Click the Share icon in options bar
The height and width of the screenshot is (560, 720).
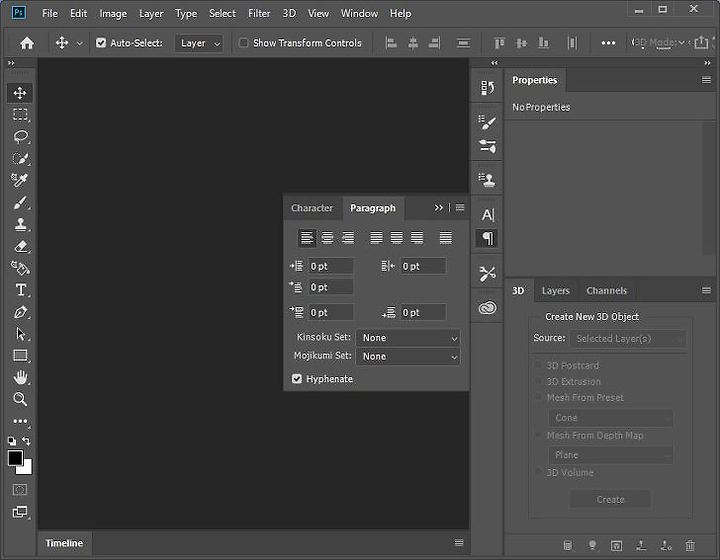pos(701,43)
